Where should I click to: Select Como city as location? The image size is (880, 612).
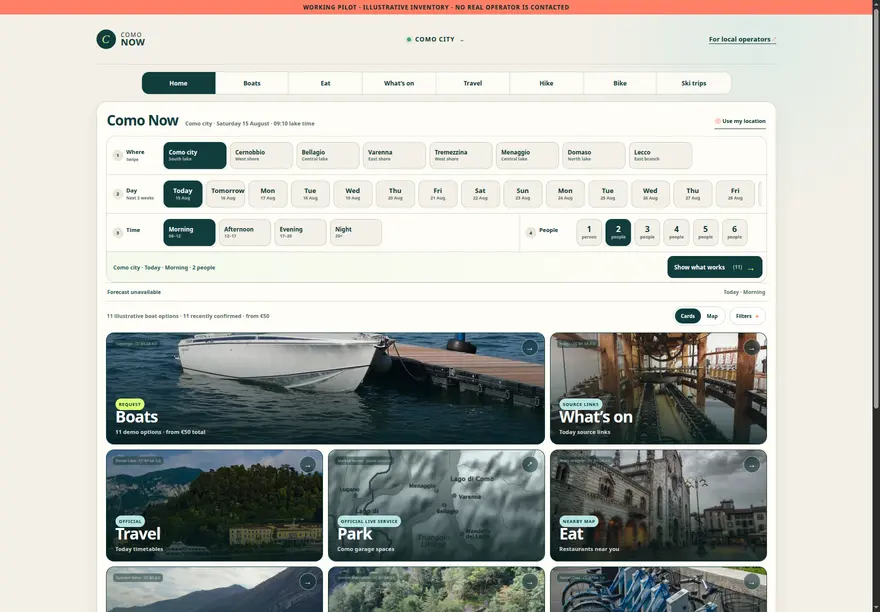195,156
